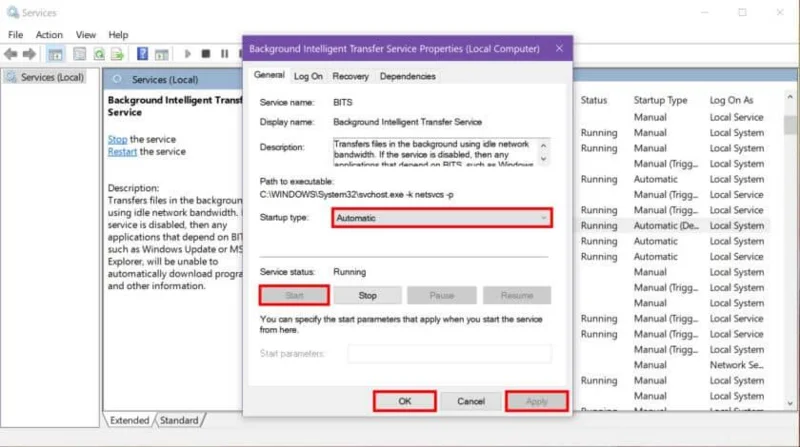Switch to the Log On tab

pos(308,76)
